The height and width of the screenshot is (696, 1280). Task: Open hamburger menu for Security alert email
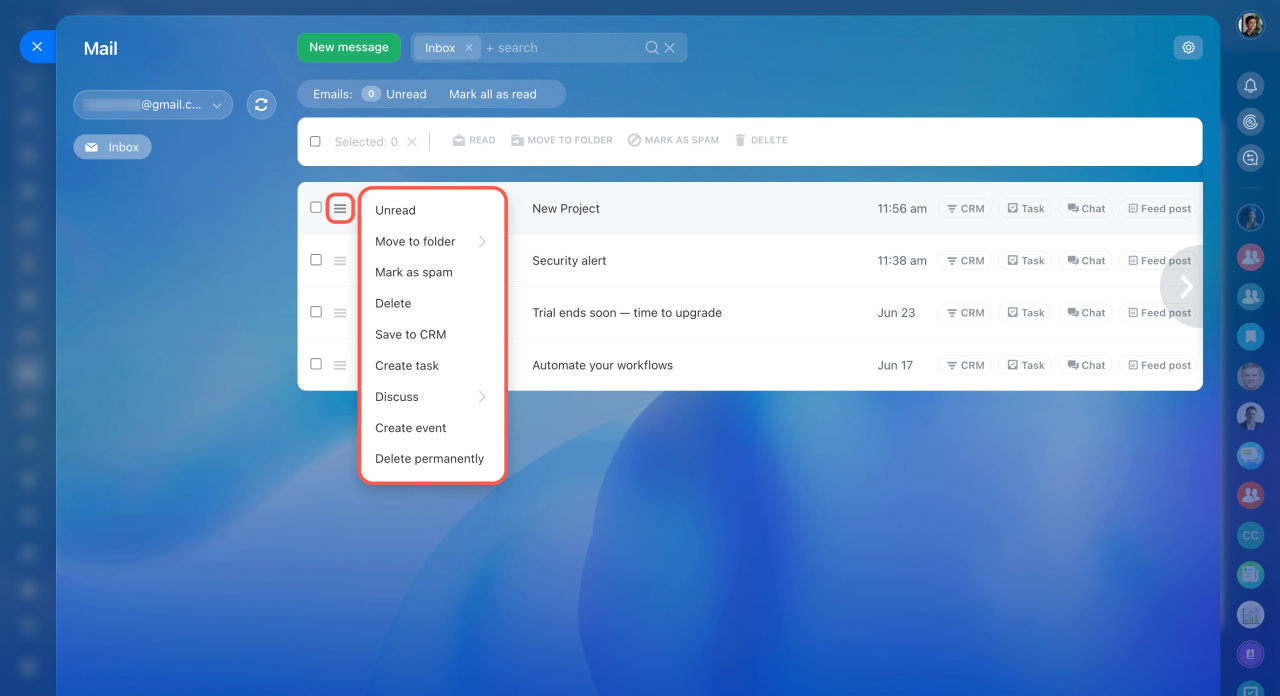pyautogui.click(x=340, y=261)
